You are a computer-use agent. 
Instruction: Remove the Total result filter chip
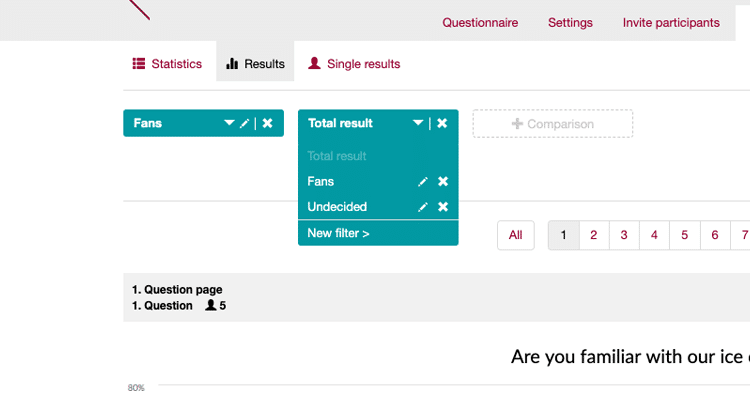click(442, 123)
